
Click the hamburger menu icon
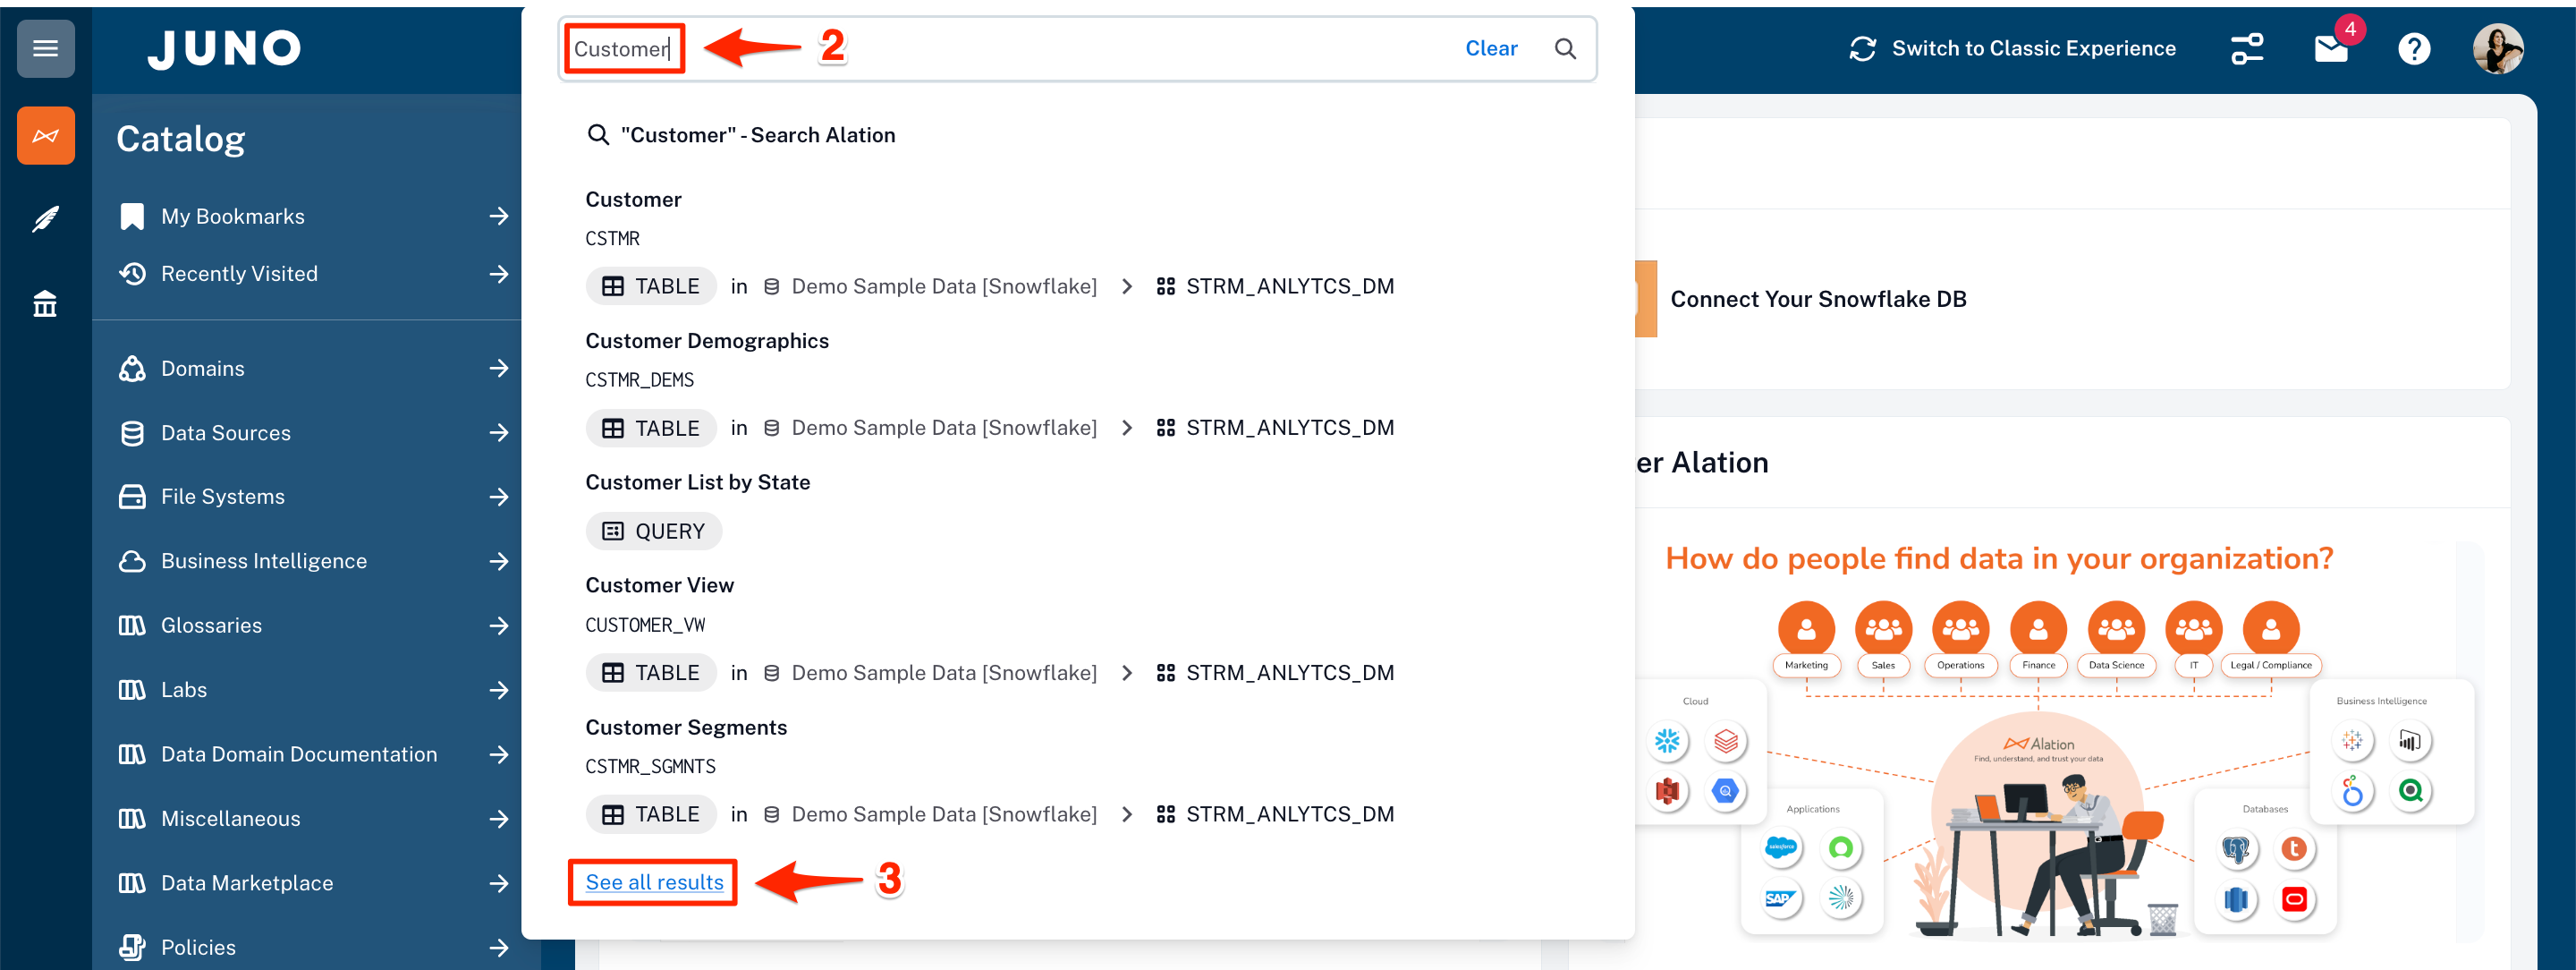(x=45, y=48)
